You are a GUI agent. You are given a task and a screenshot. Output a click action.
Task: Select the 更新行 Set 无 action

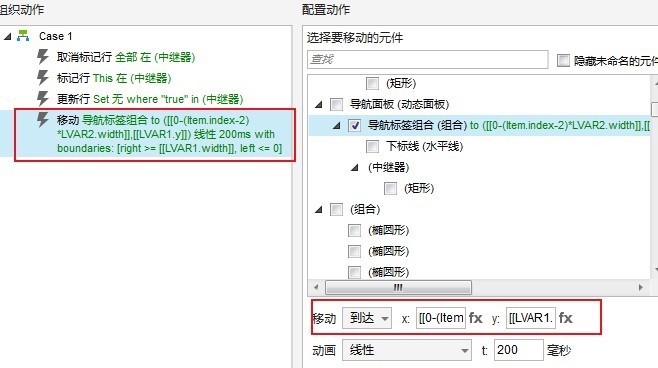(150, 99)
